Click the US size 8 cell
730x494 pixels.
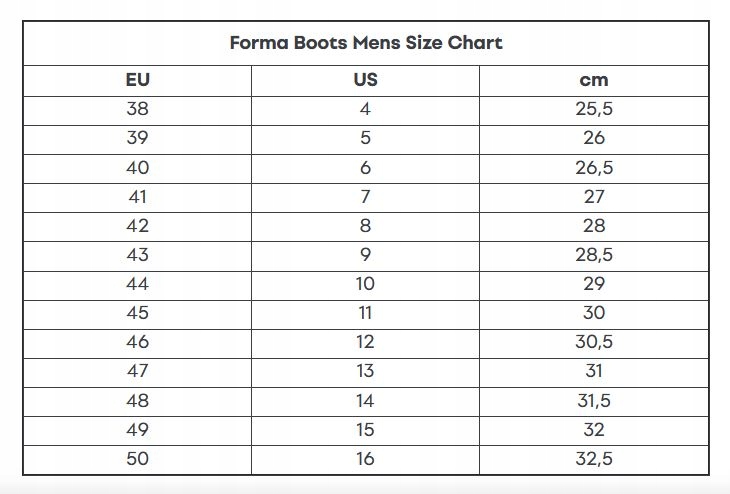[x=365, y=226]
